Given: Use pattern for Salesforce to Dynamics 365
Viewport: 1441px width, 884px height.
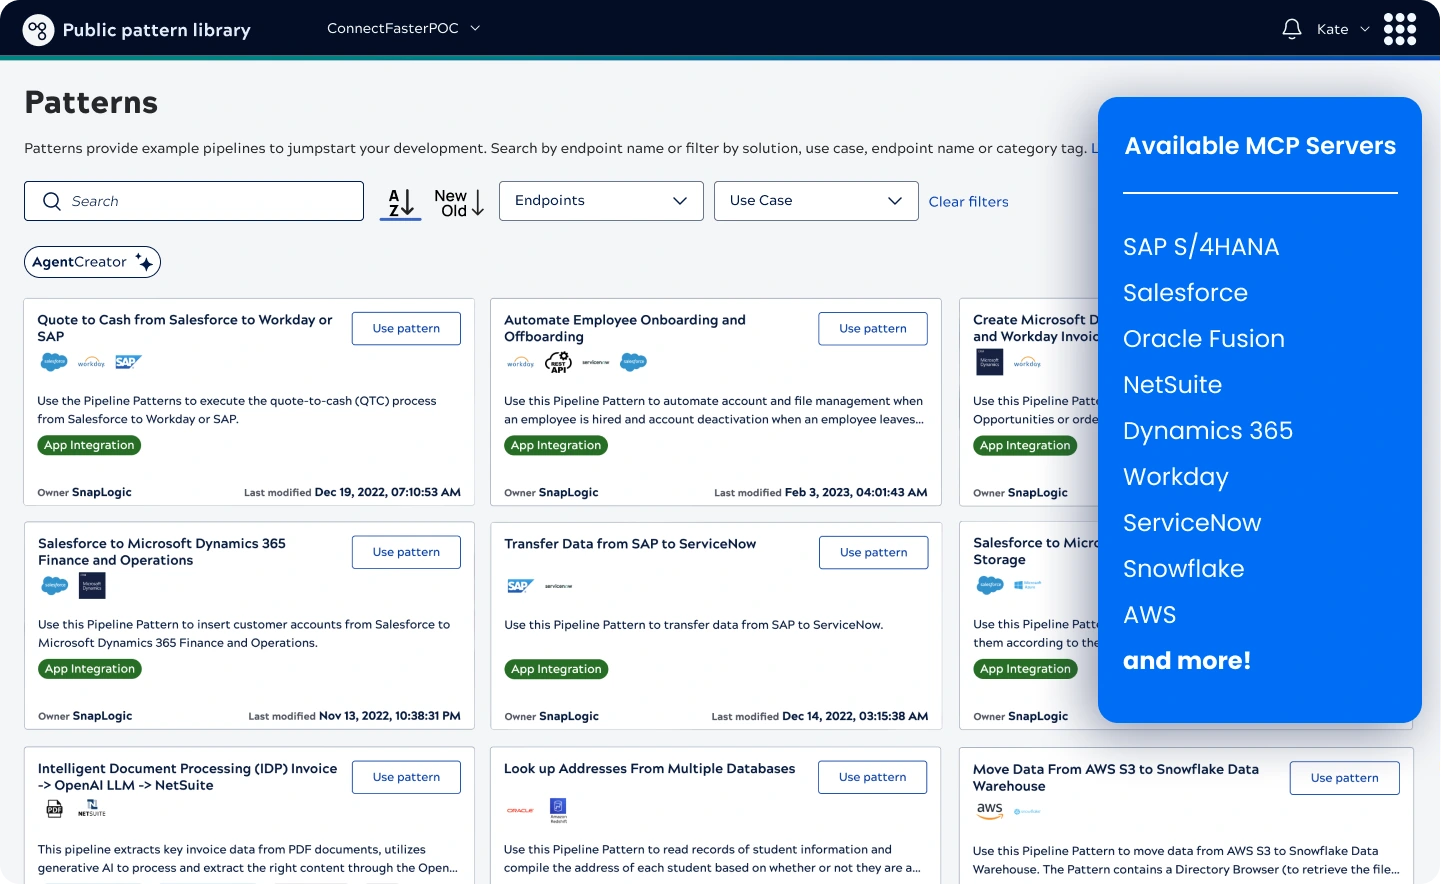Looking at the screenshot, I should click(x=406, y=552).
